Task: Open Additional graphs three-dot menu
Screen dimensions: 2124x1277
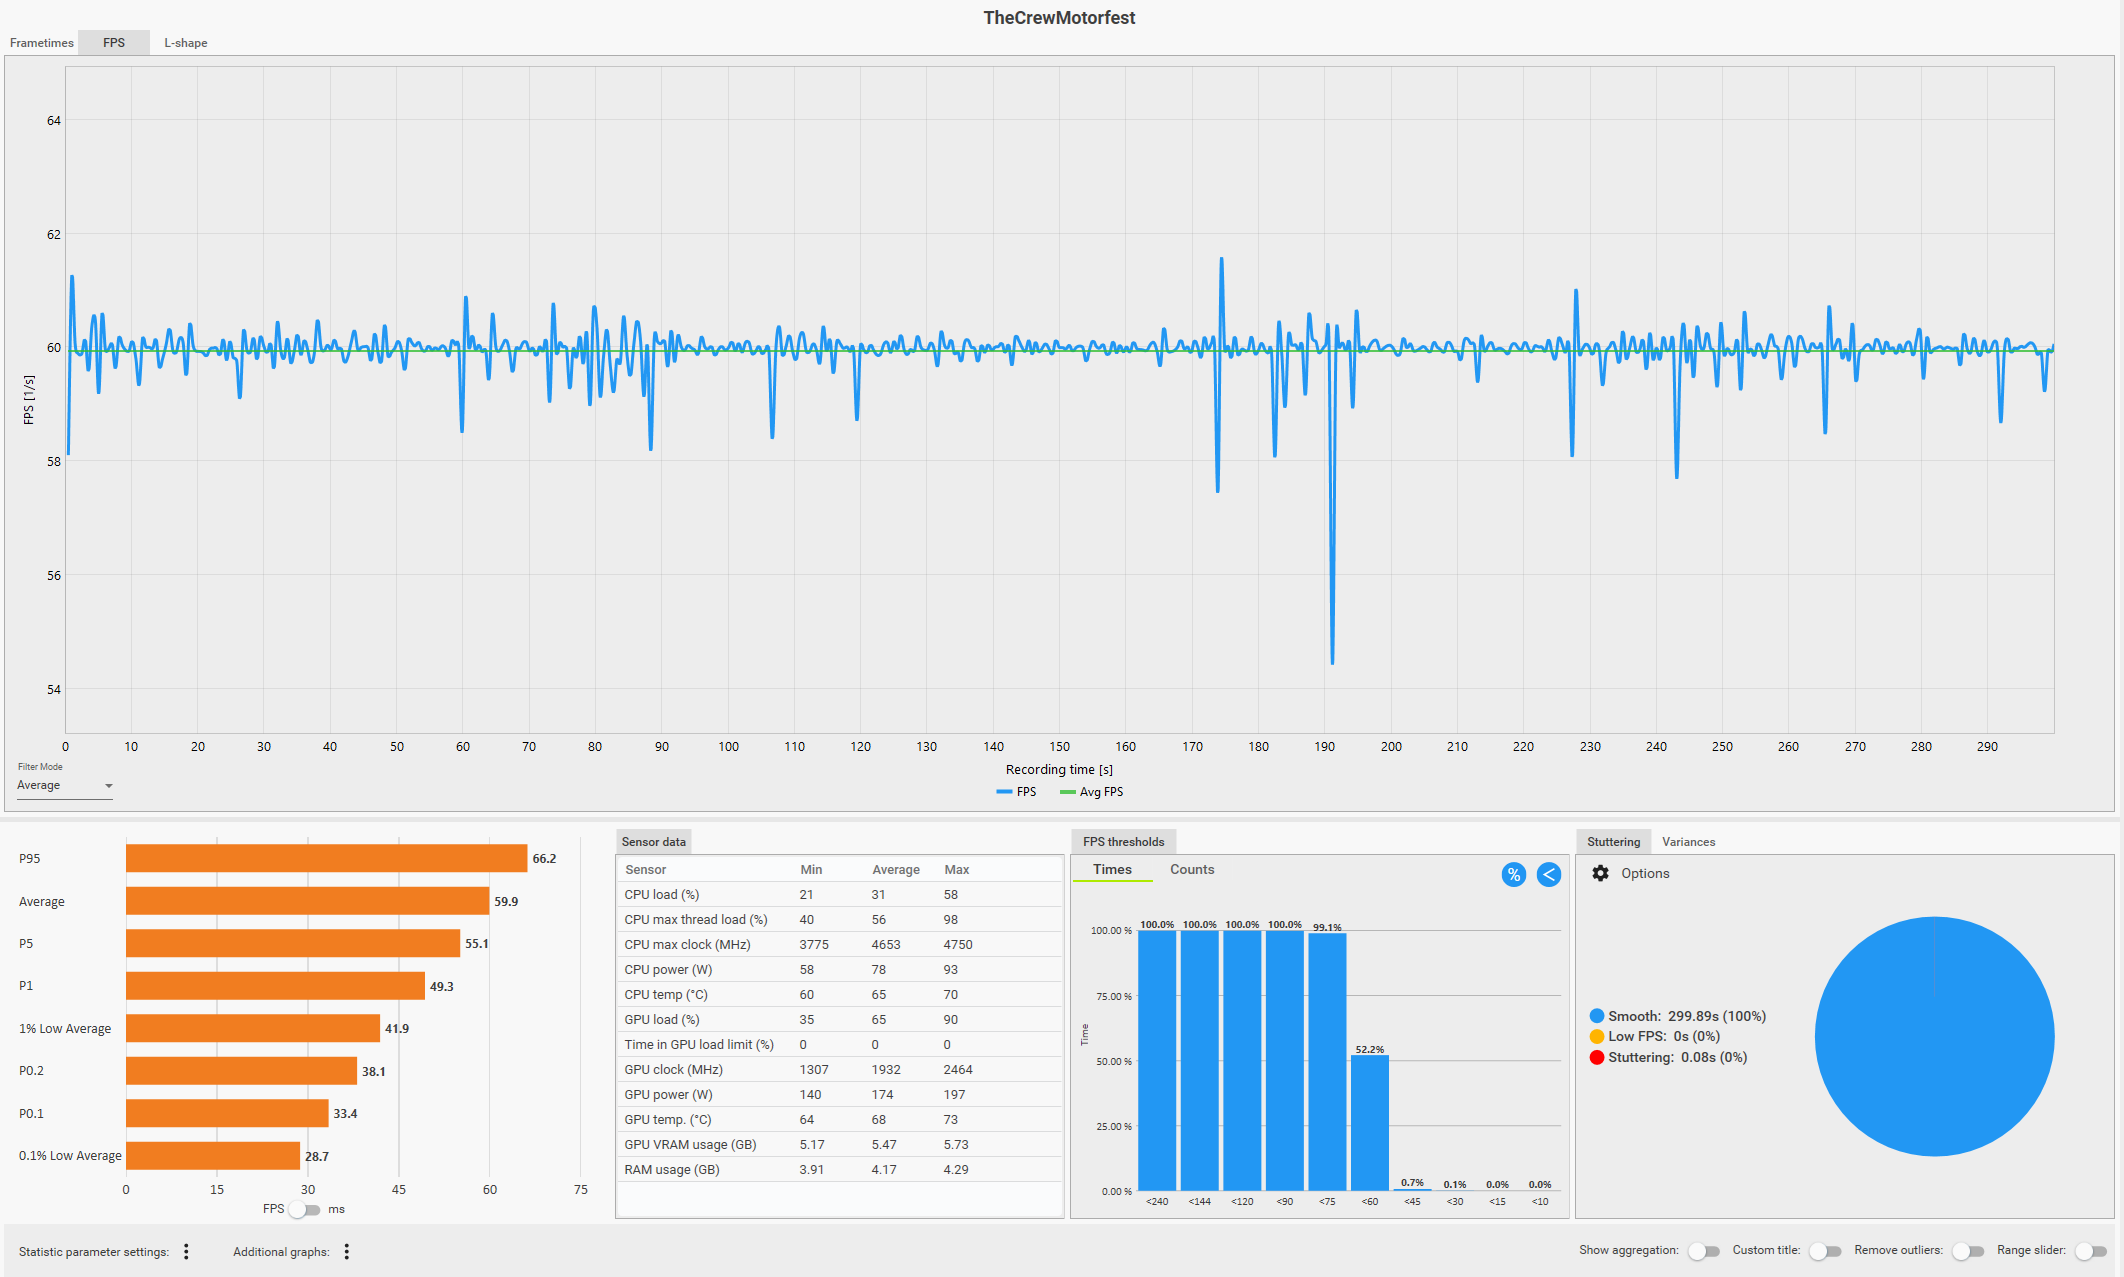Action: (347, 1252)
